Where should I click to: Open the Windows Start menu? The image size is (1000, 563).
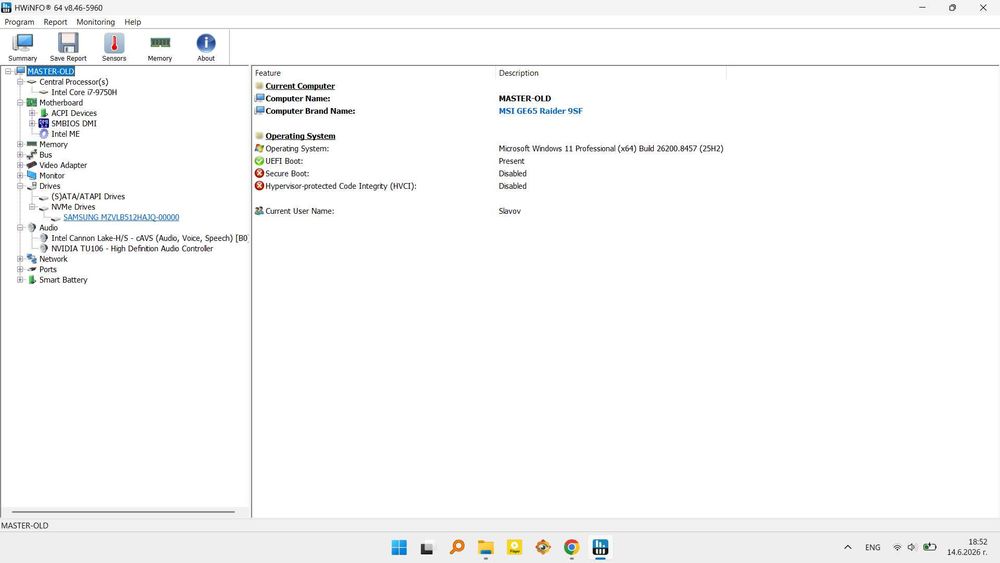(399, 547)
